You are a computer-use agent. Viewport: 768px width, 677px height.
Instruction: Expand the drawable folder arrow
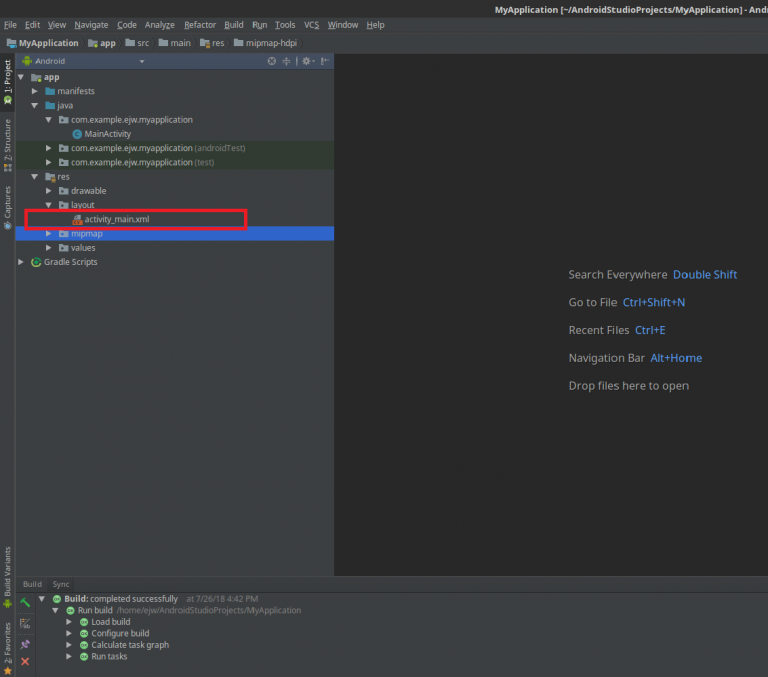[48, 191]
